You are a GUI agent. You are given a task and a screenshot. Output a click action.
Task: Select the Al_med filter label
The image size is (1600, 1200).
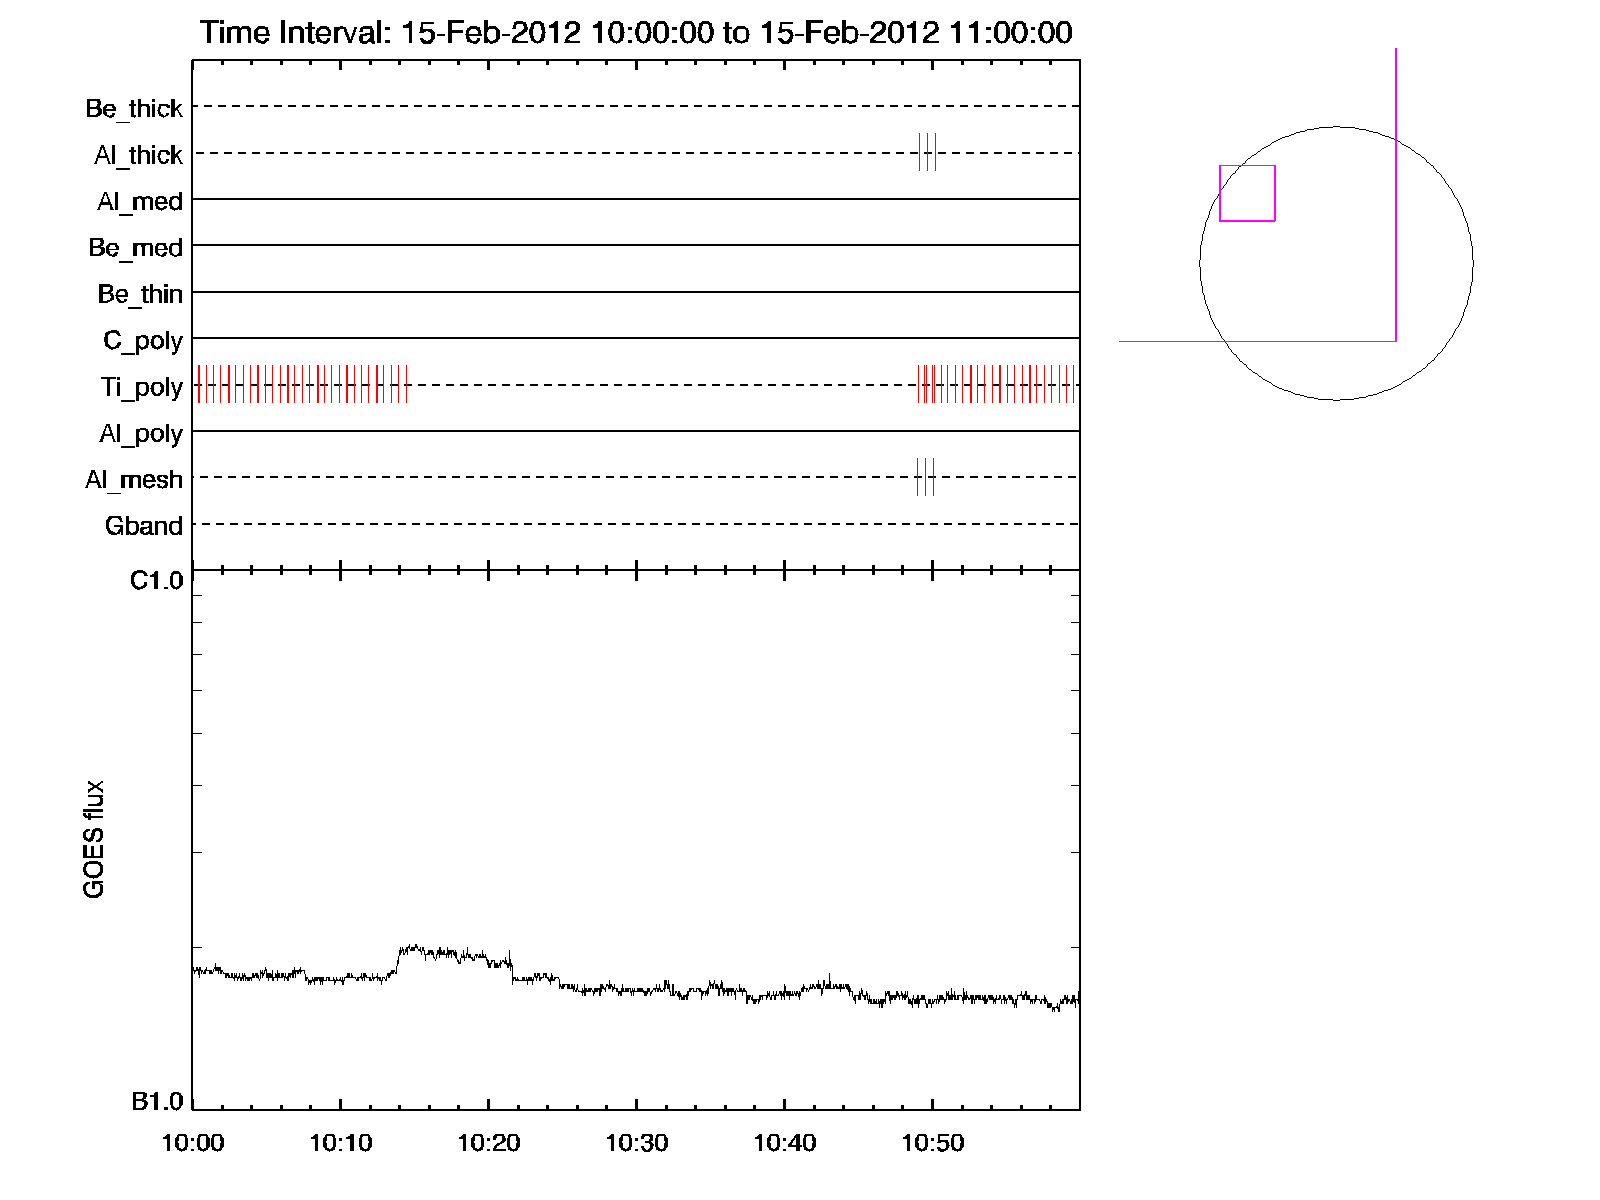click(x=139, y=202)
